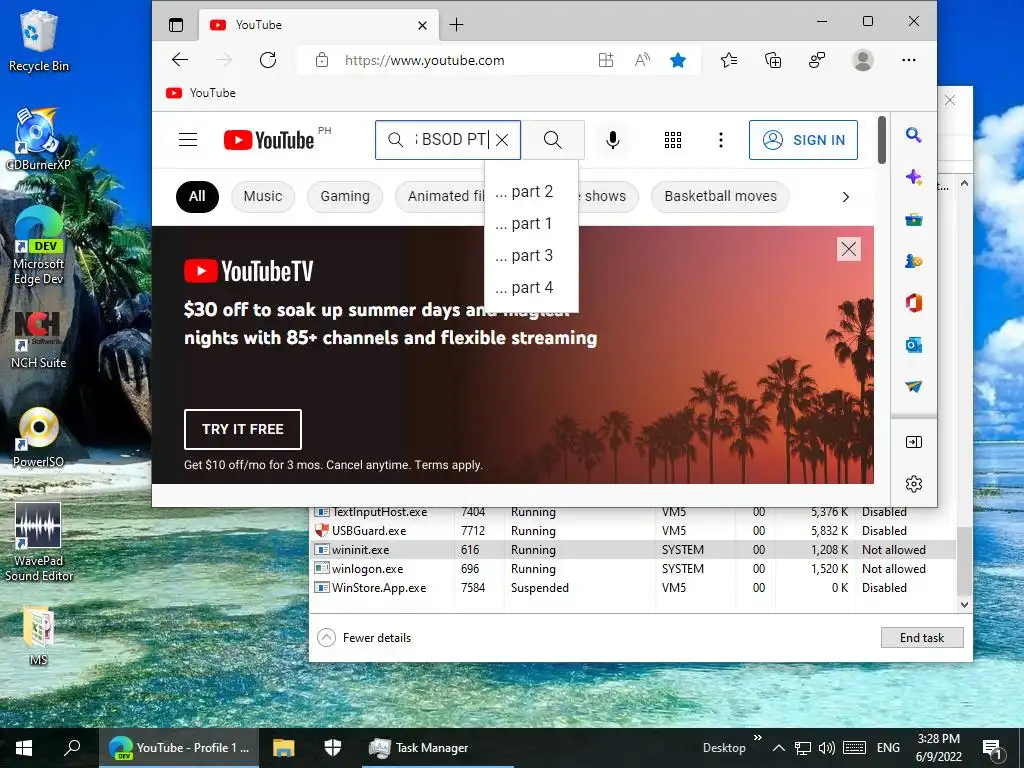This screenshot has height=768, width=1024.
Task: Select the All filter chip
Action: 197,197
